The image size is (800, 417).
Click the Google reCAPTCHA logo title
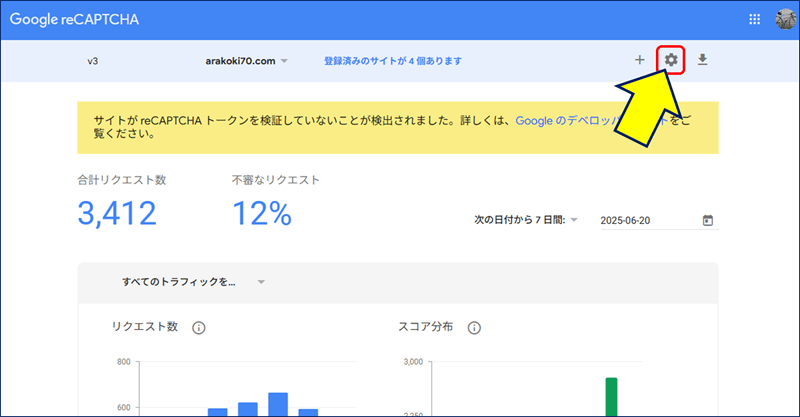point(74,19)
